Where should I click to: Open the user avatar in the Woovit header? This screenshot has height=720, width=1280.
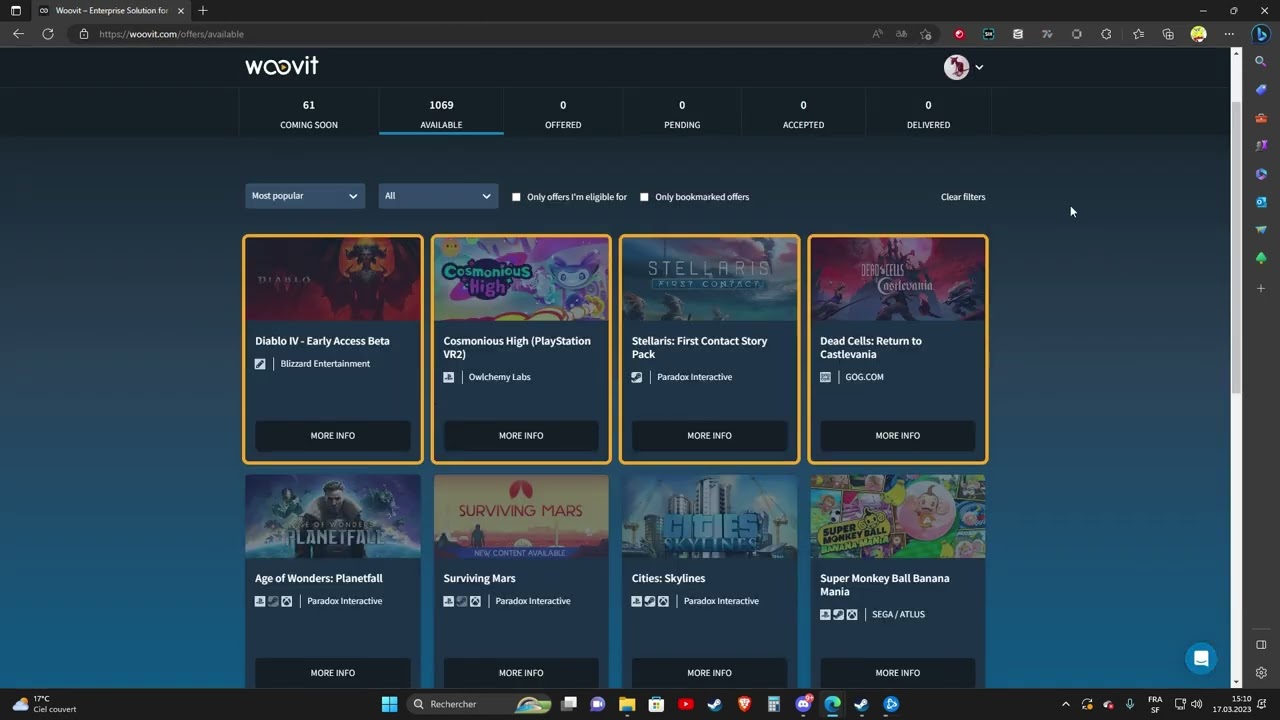(x=956, y=67)
